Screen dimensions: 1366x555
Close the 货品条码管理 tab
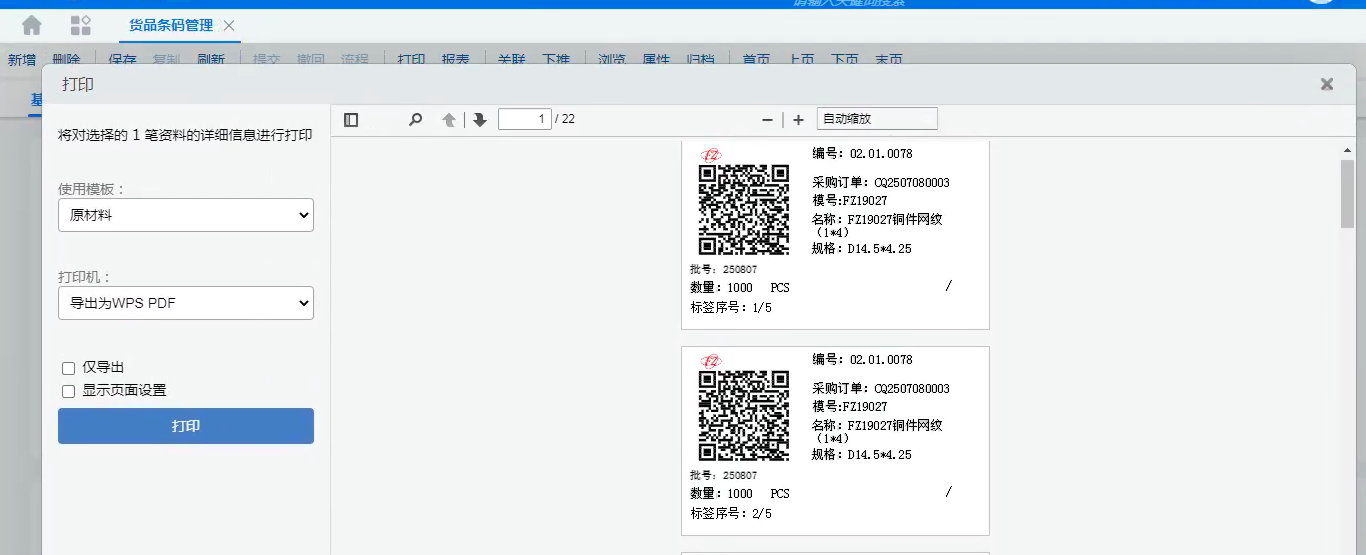pyautogui.click(x=229, y=25)
